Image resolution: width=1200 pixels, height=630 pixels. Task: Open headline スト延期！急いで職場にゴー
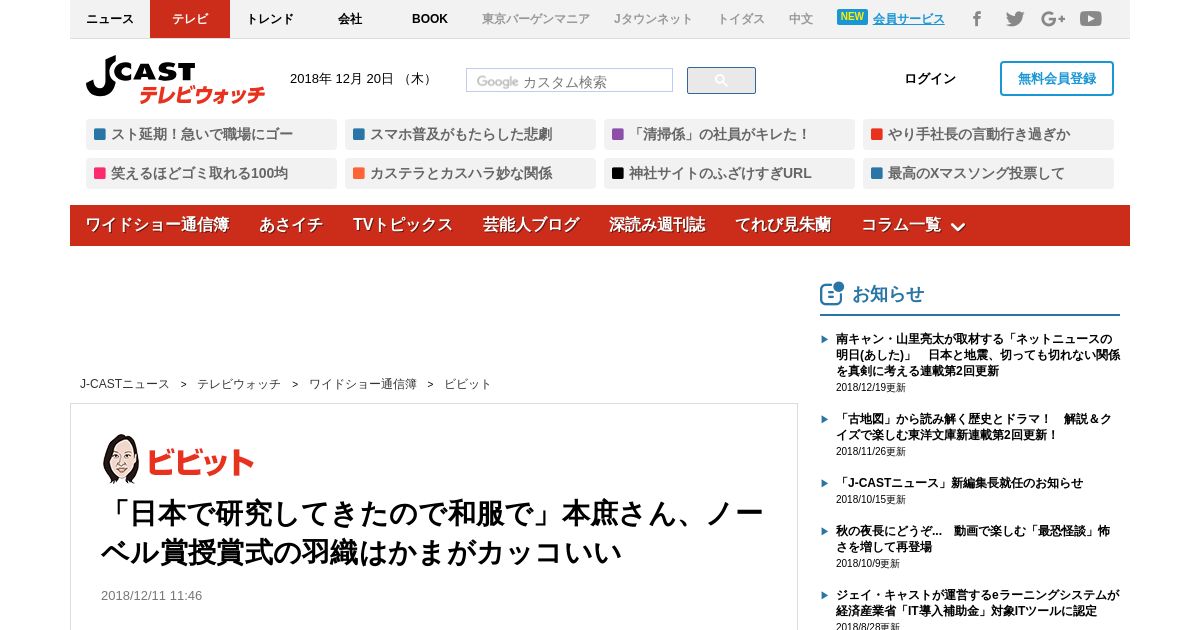pos(211,134)
